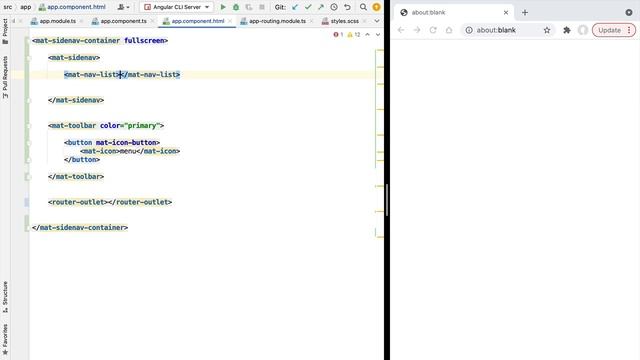Select the app.component.html tab

coord(198,21)
